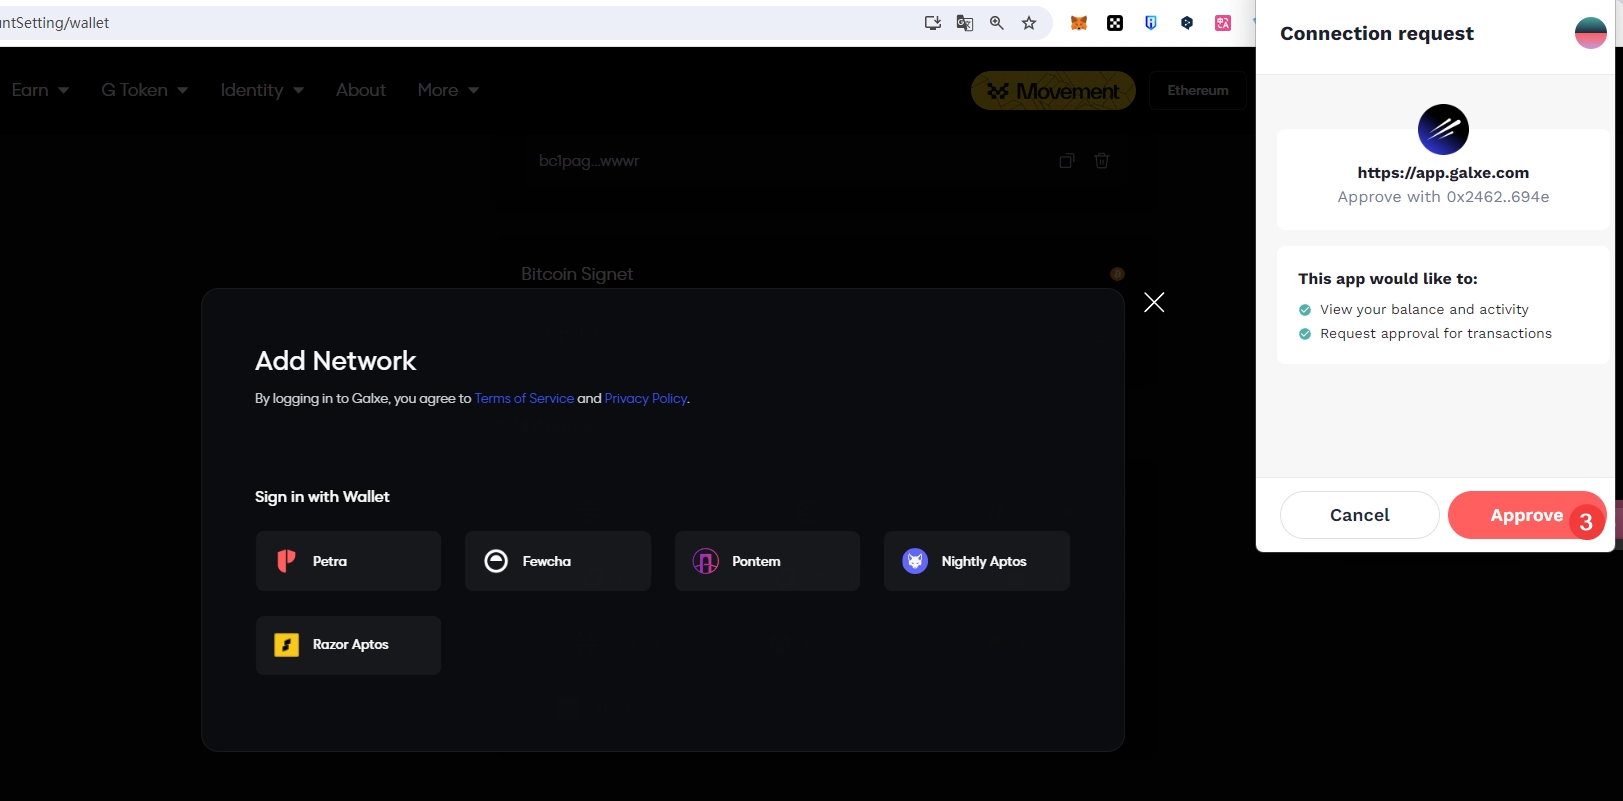Open the Terms of Service link
This screenshot has height=801, width=1623.
[524, 398]
